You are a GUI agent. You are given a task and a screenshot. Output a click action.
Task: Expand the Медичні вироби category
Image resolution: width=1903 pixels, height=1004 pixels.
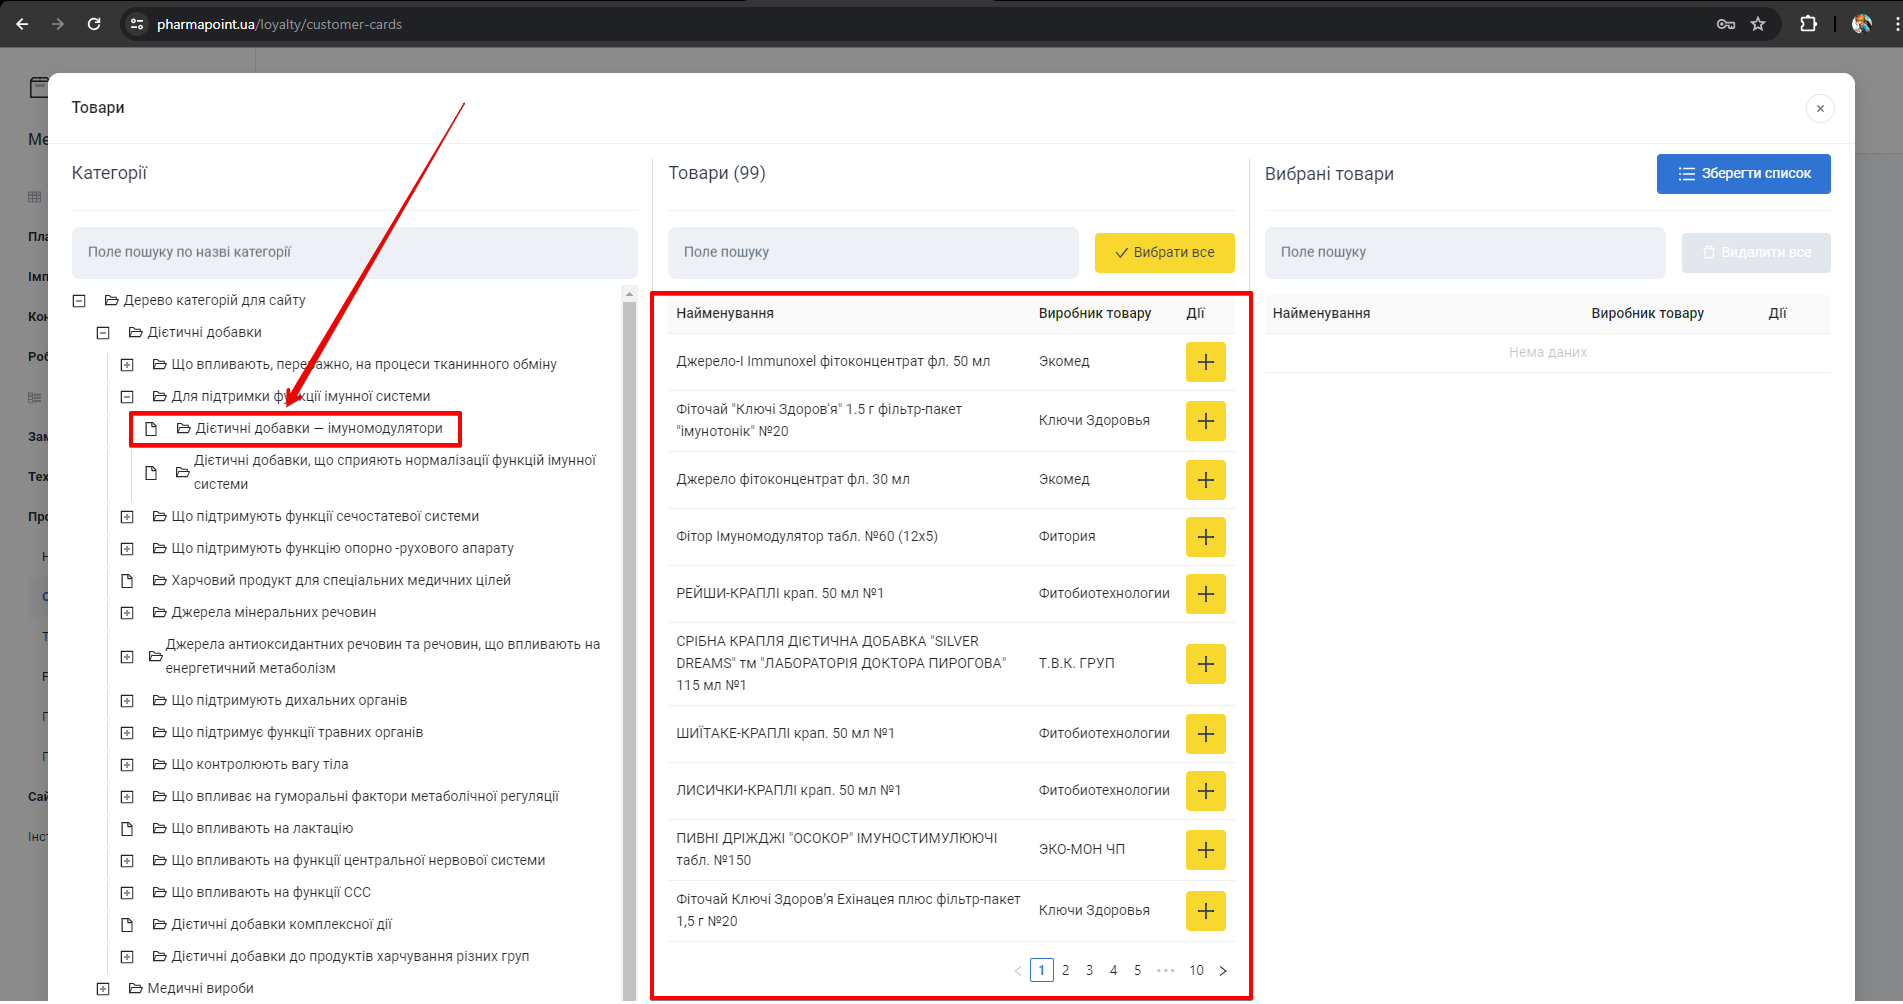103,989
